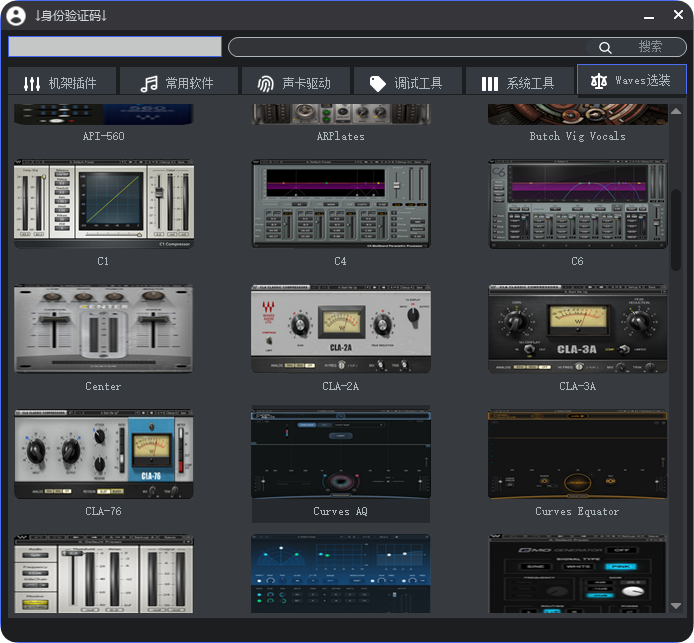
Task: Click the Butch Vig Vocals thumbnail
Action: [x=578, y=114]
